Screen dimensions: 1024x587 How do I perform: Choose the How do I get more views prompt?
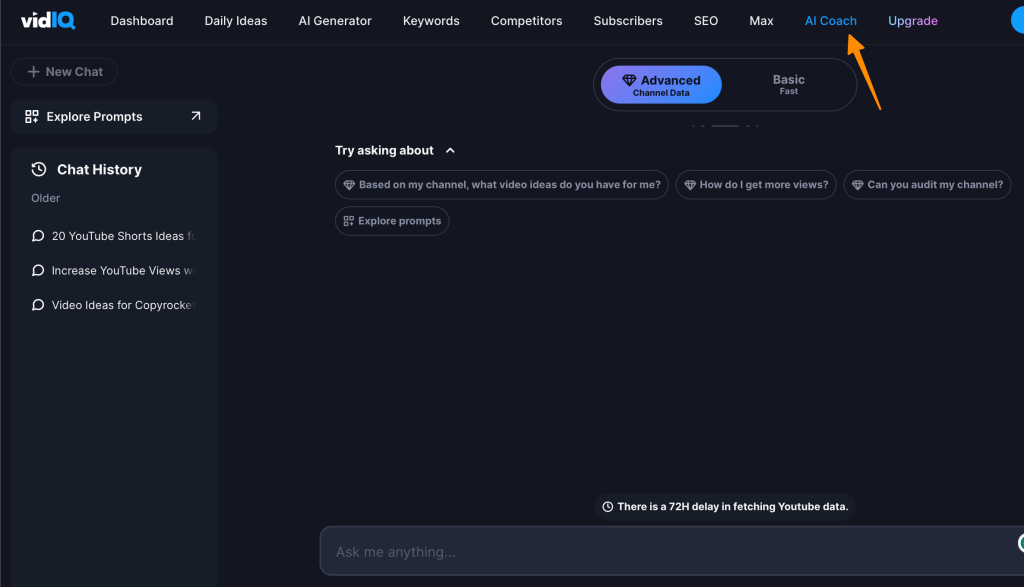(756, 185)
